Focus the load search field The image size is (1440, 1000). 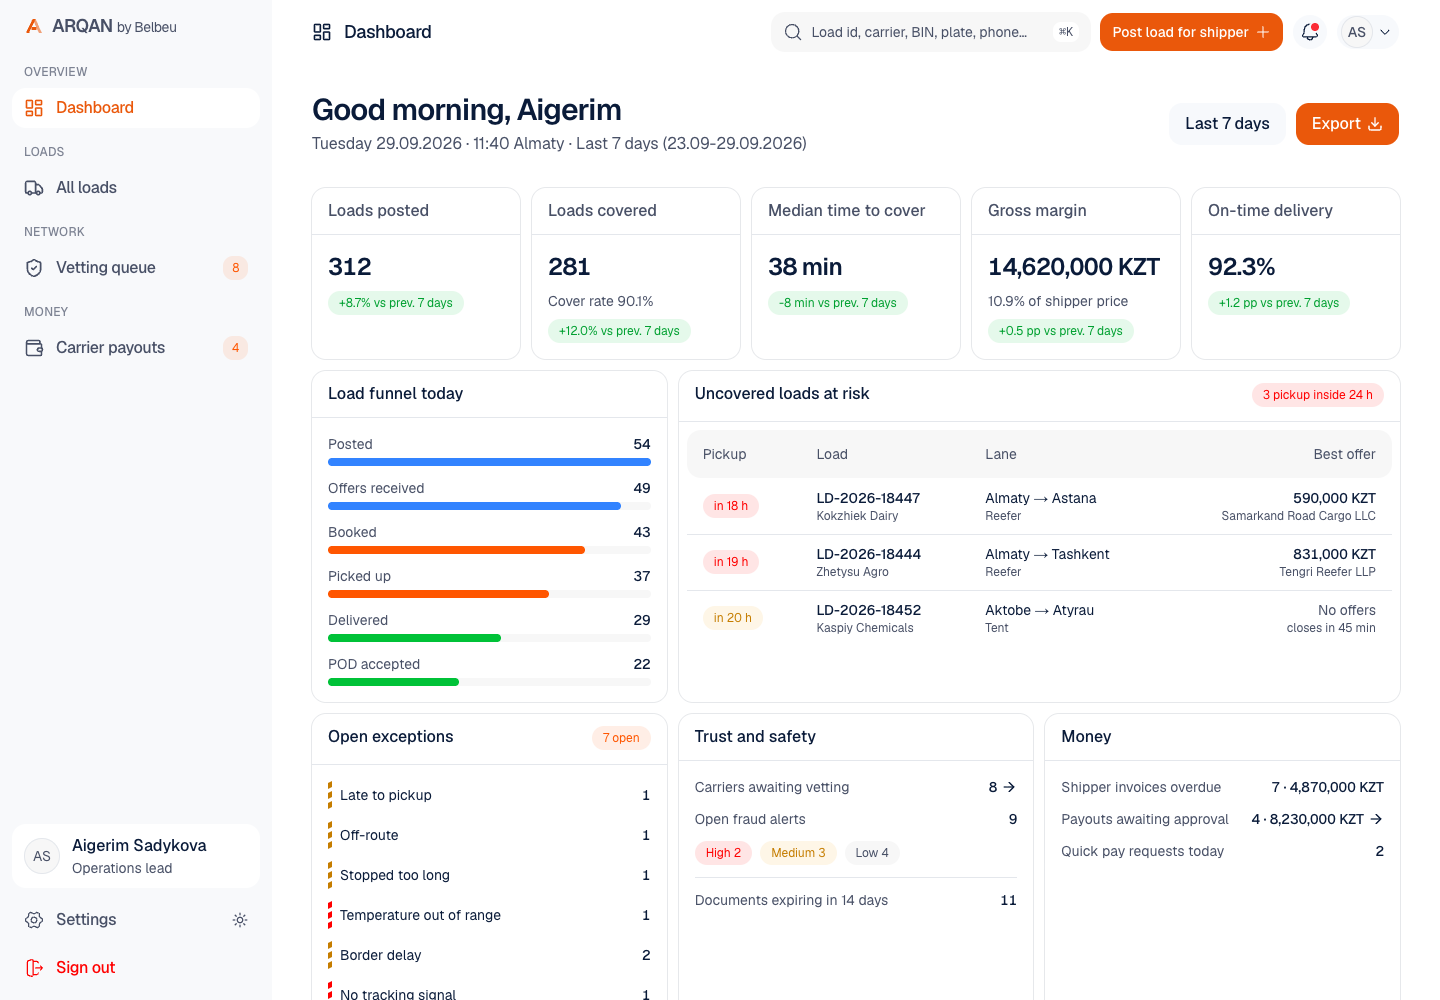click(x=930, y=32)
